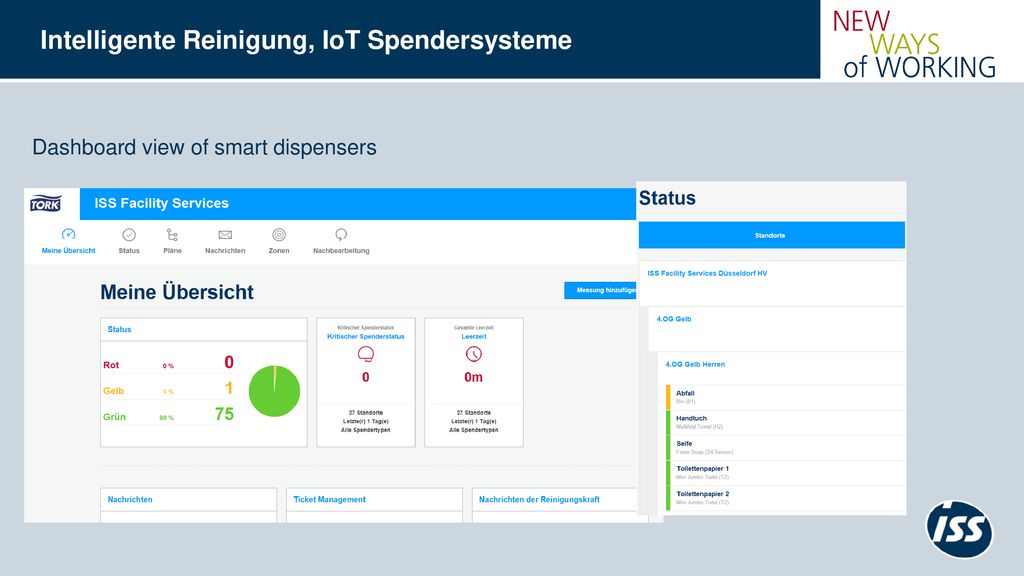Open ISS Facility Services Düsseldorf HV location
The width and height of the screenshot is (1024, 576).
(x=707, y=274)
